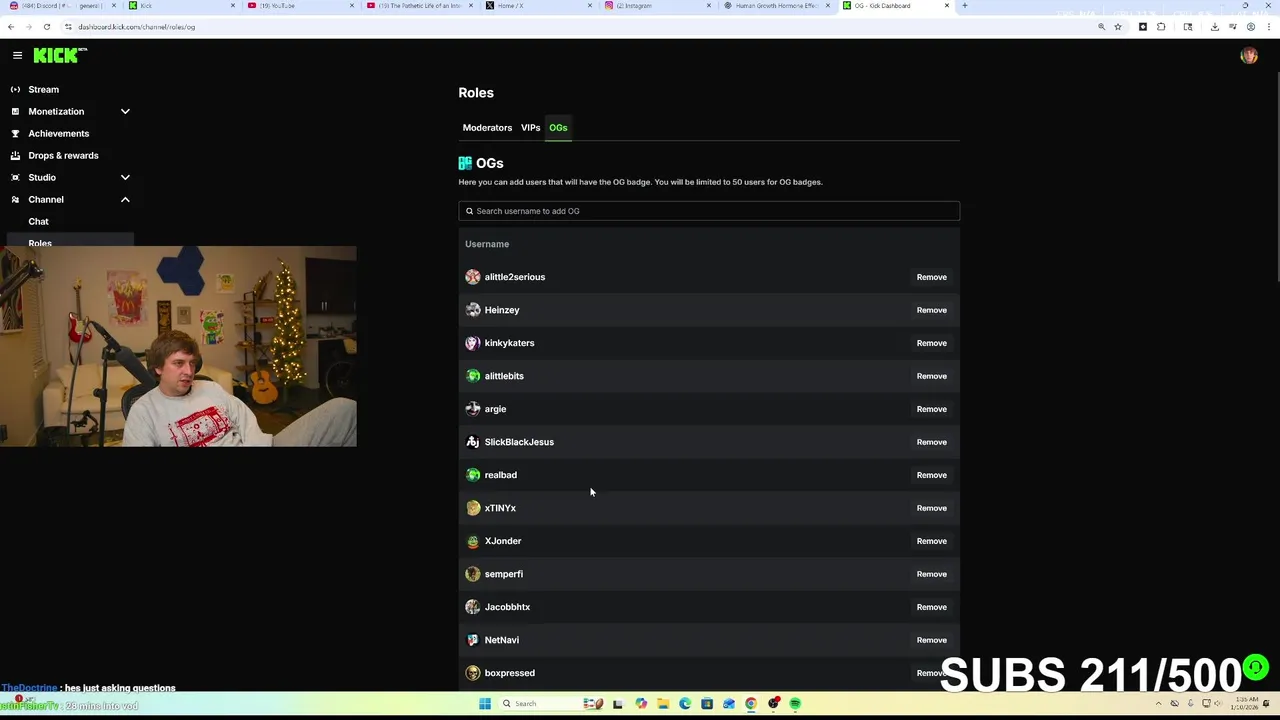Open the Windows Start menu
Image resolution: width=1280 pixels, height=720 pixels.
click(x=485, y=704)
